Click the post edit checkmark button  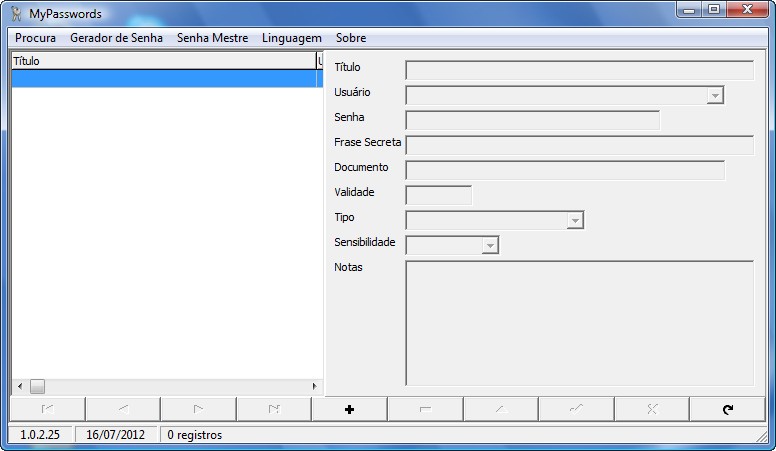coord(576,409)
